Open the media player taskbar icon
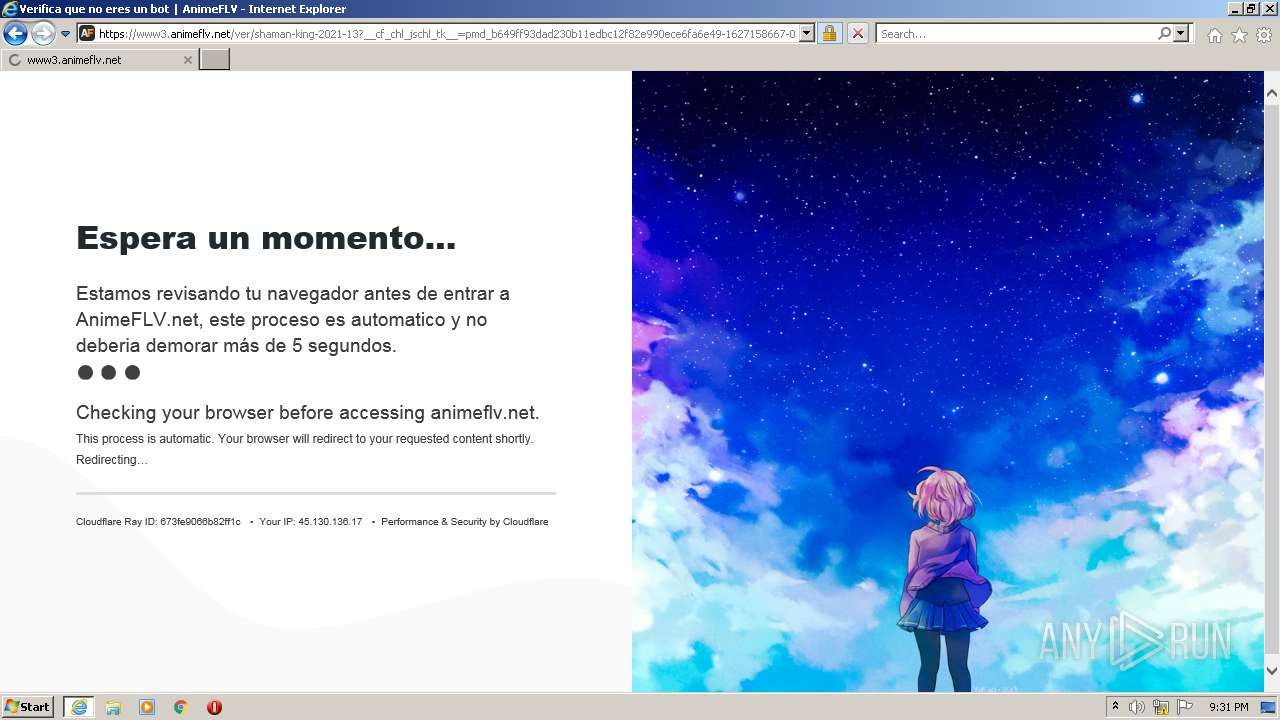The image size is (1280, 720). 147,707
